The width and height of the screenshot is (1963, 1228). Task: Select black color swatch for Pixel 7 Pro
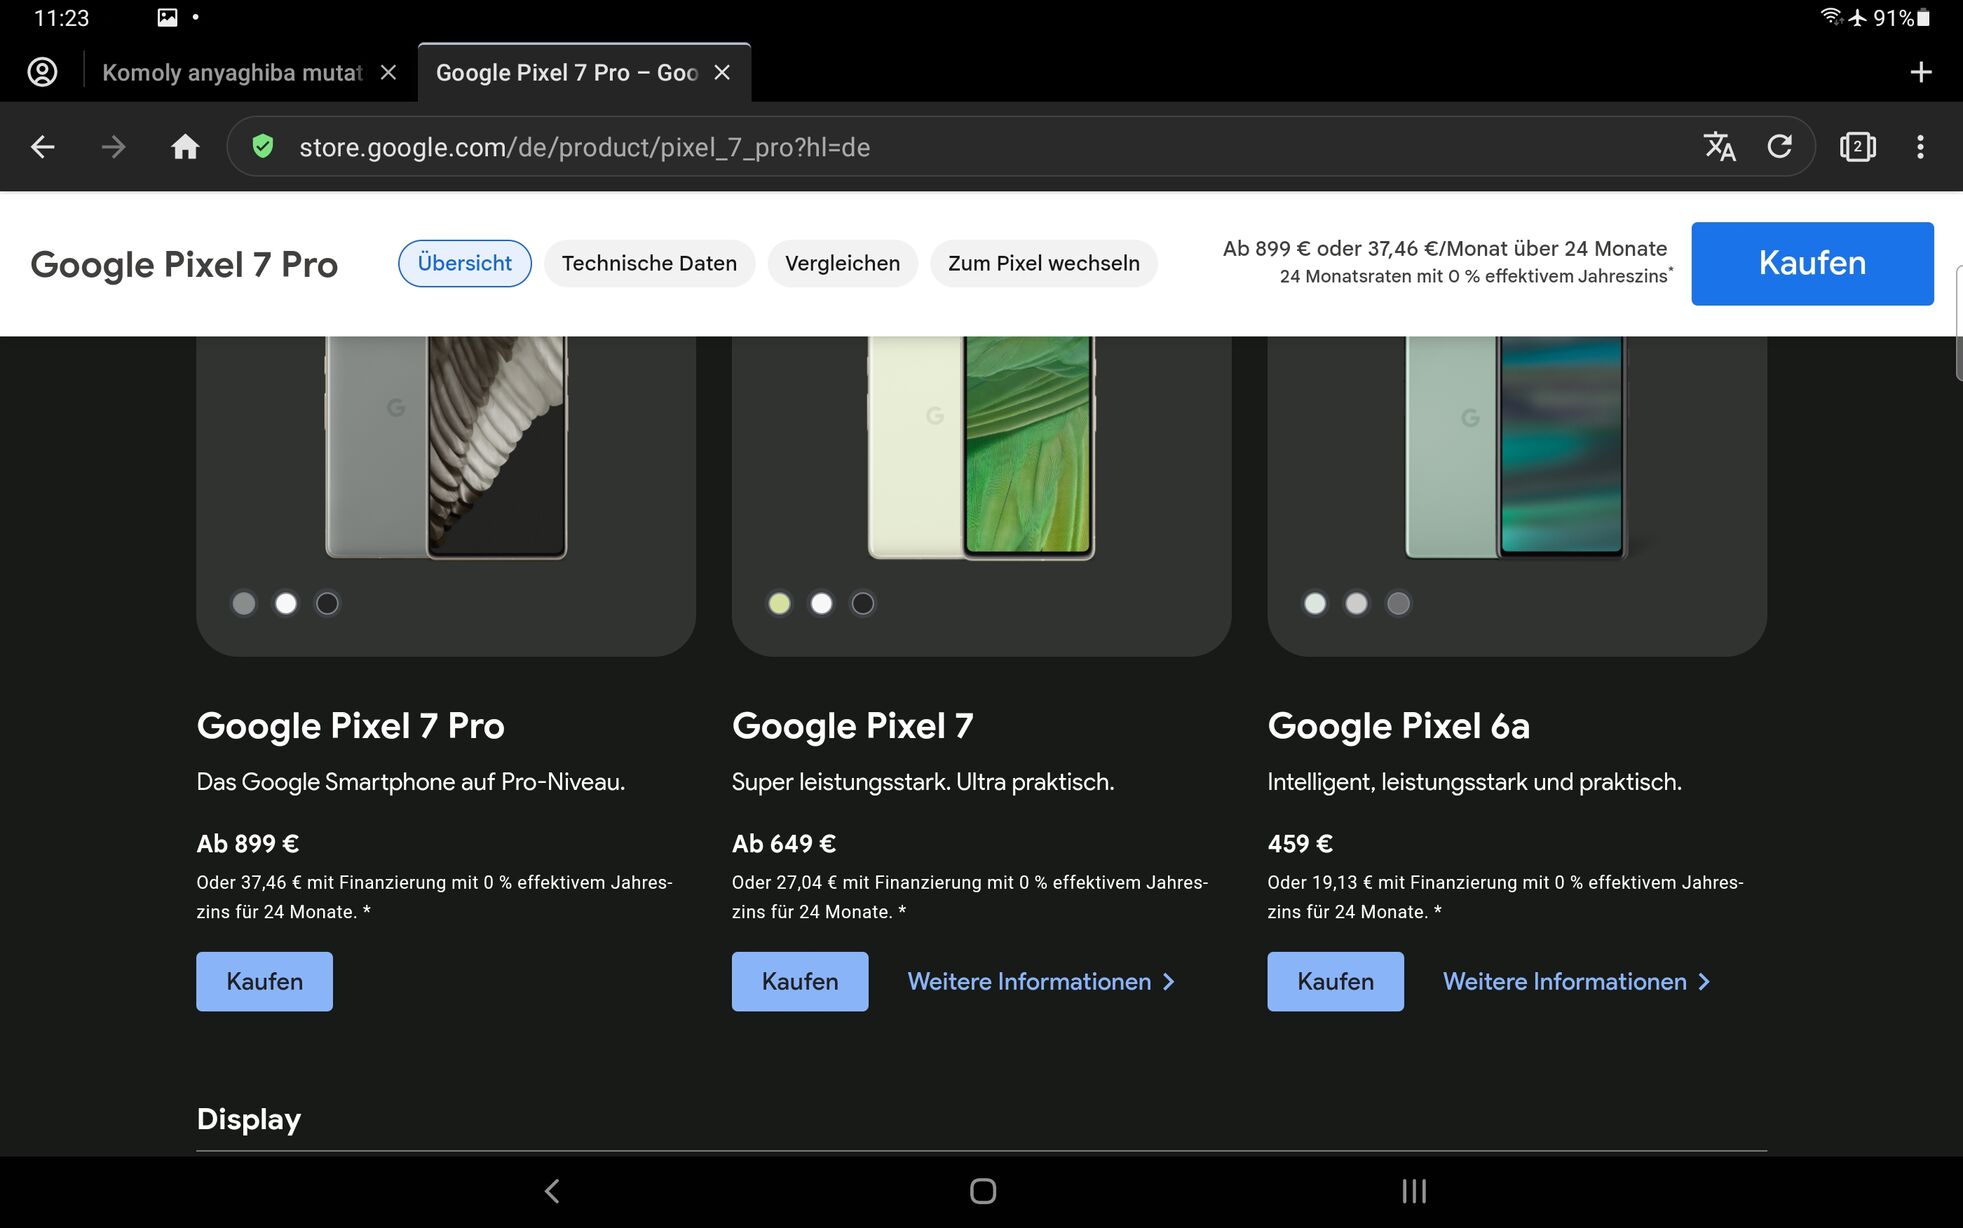327,603
